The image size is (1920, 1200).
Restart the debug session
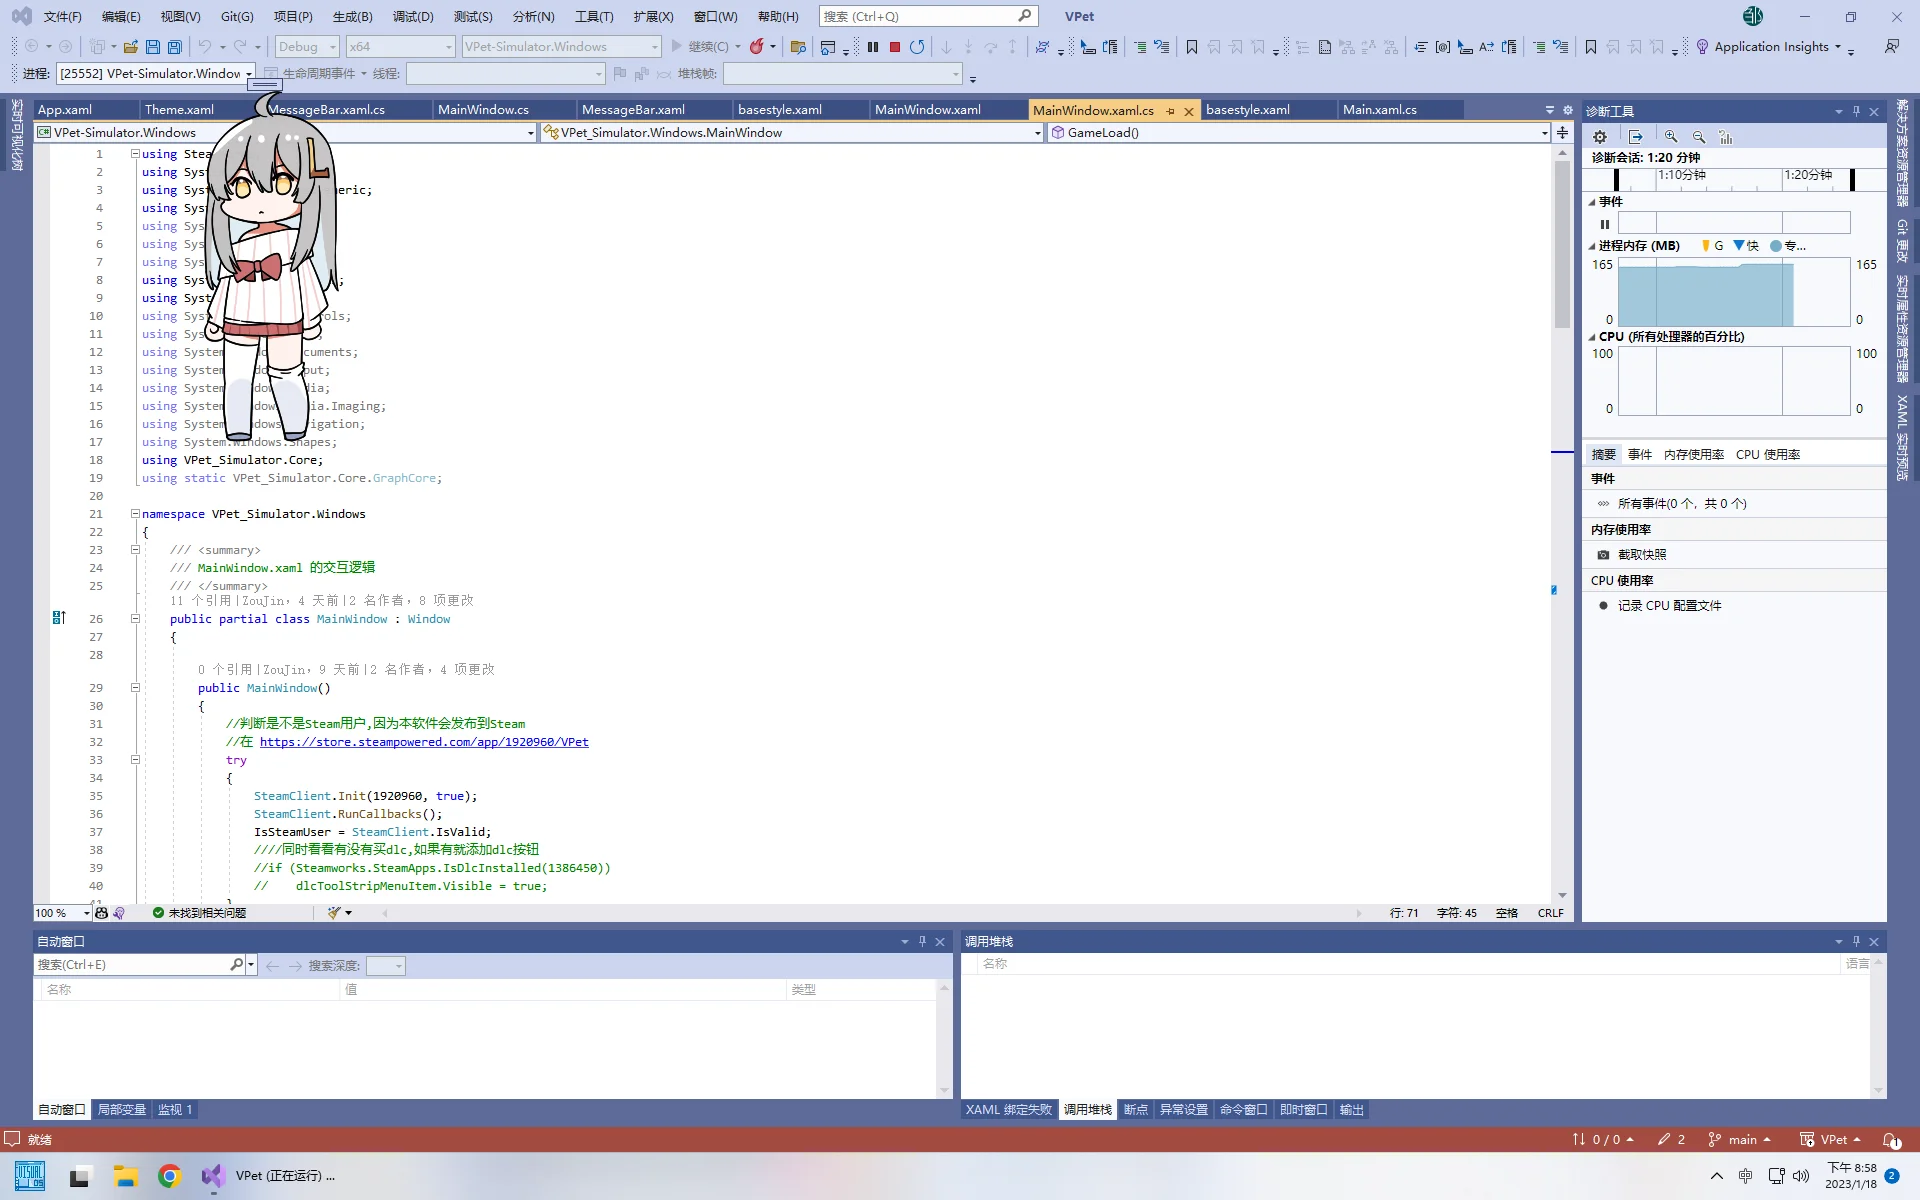coord(917,47)
